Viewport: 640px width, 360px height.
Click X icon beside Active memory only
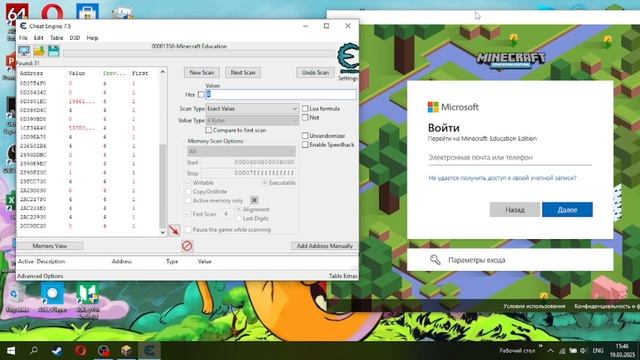click(x=254, y=200)
